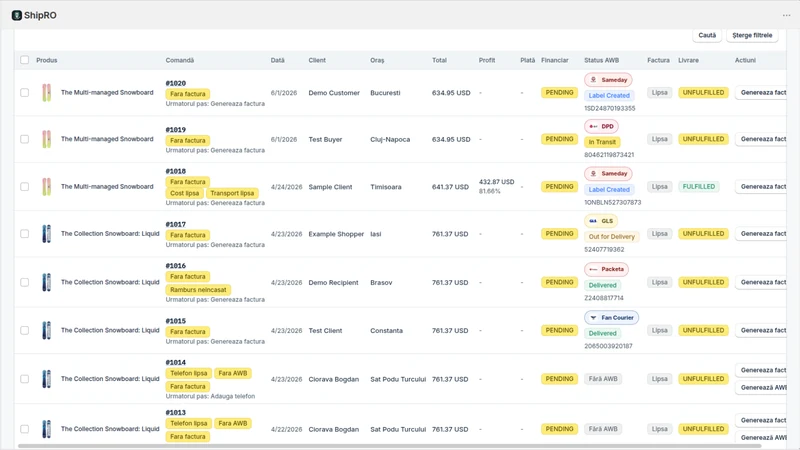Click the Livrare column header

click(x=688, y=60)
